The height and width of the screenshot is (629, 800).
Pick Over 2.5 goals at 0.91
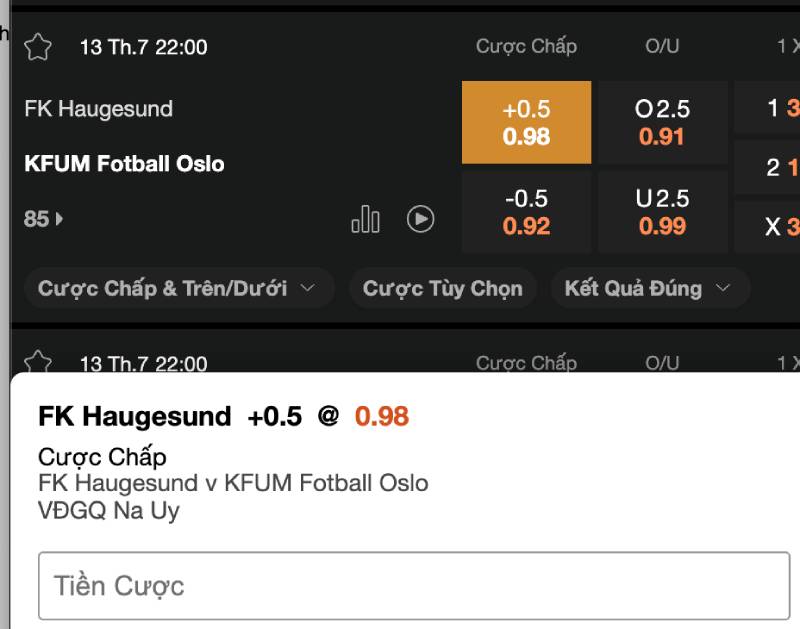(x=662, y=122)
